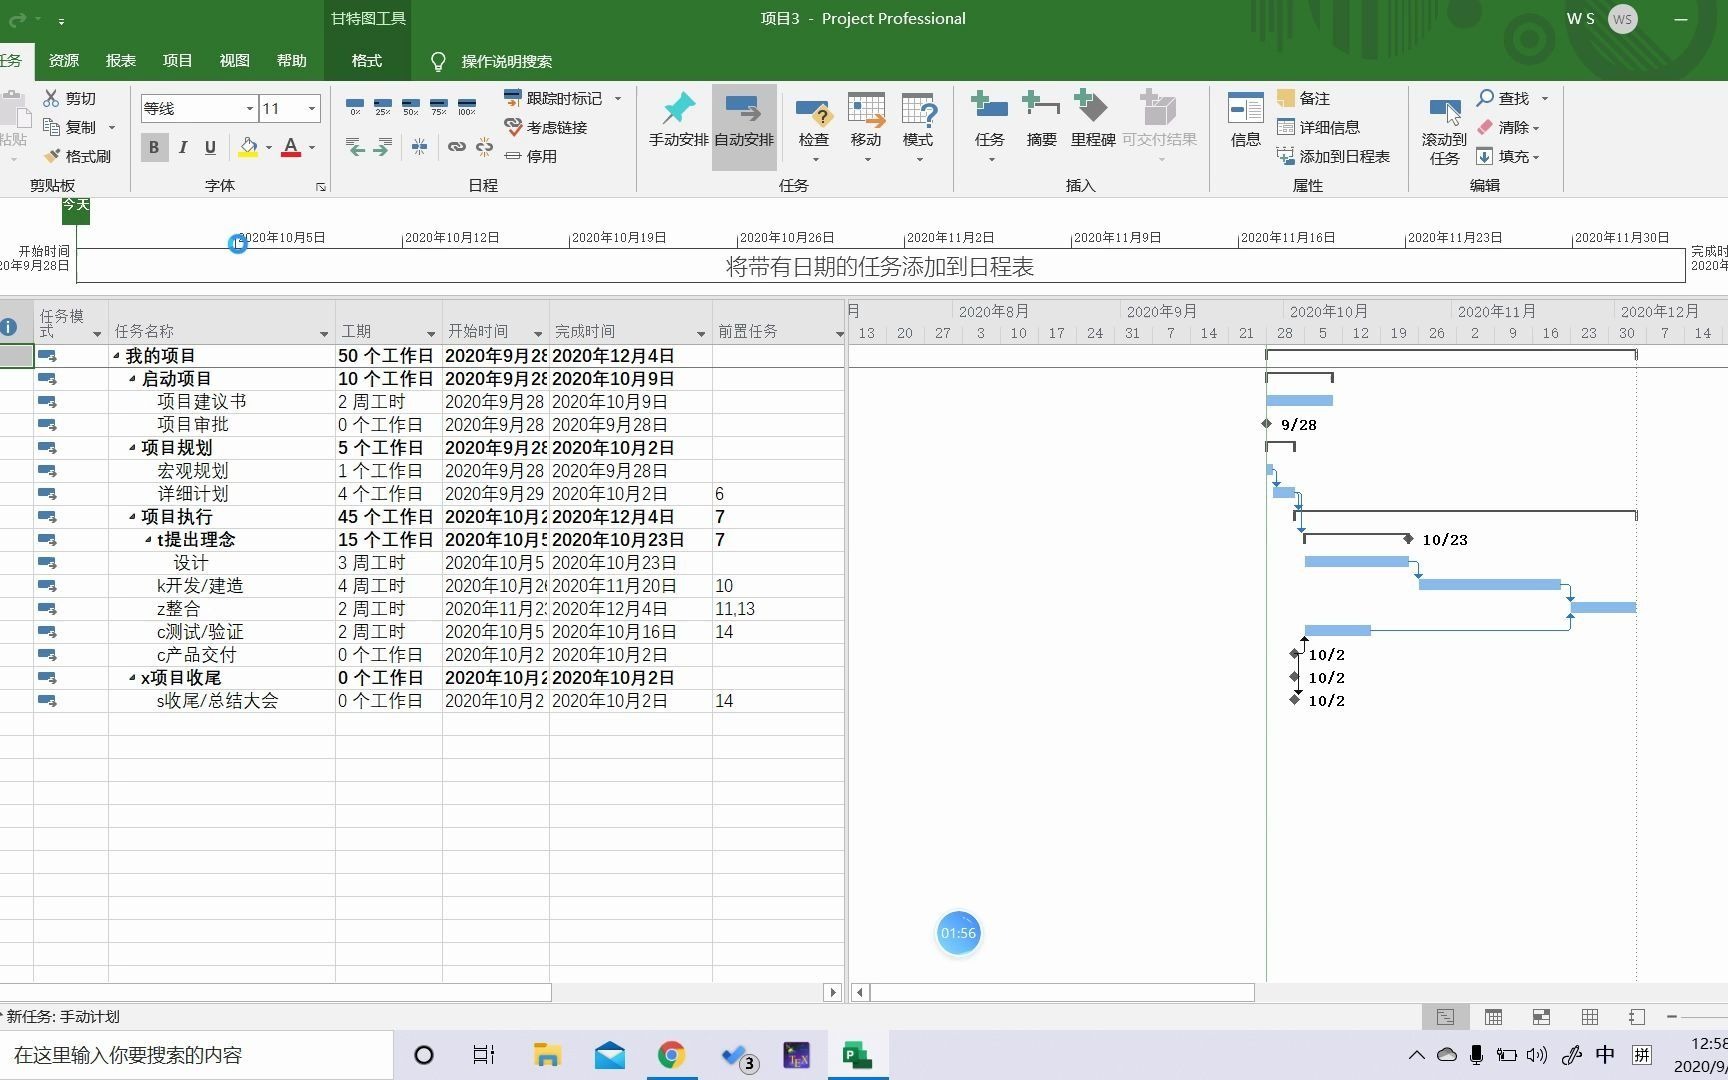
Task: Open the Mode options
Action: [x=918, y=128]
